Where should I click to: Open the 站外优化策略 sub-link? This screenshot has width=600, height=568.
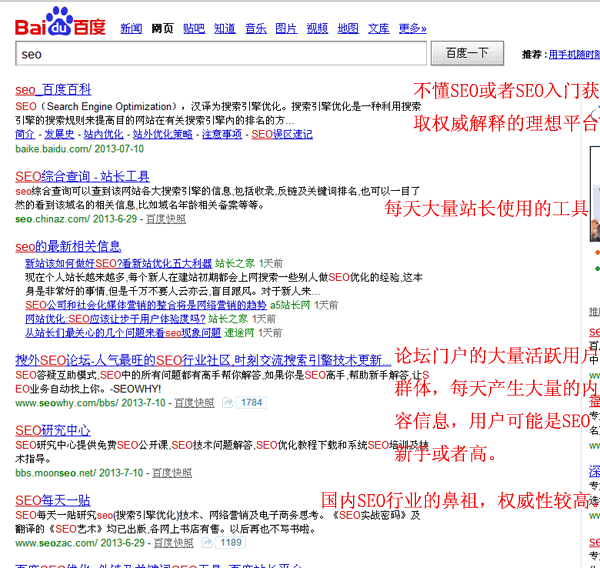click(163, 134)
